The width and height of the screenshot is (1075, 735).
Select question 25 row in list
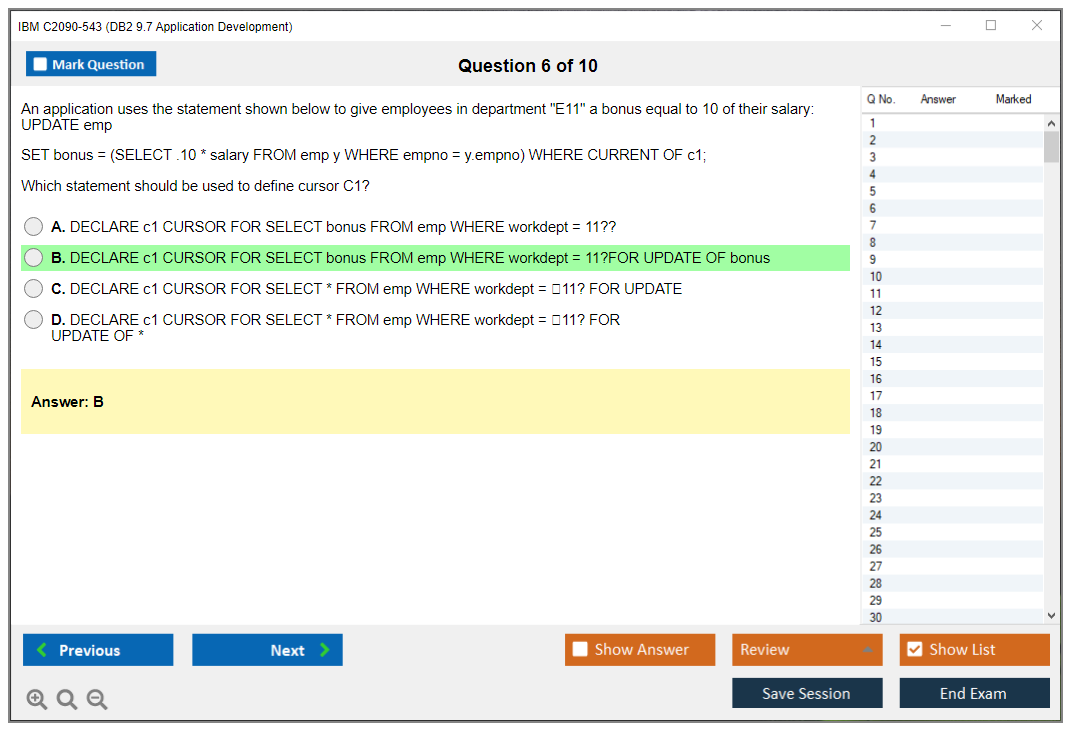point(876,532)
